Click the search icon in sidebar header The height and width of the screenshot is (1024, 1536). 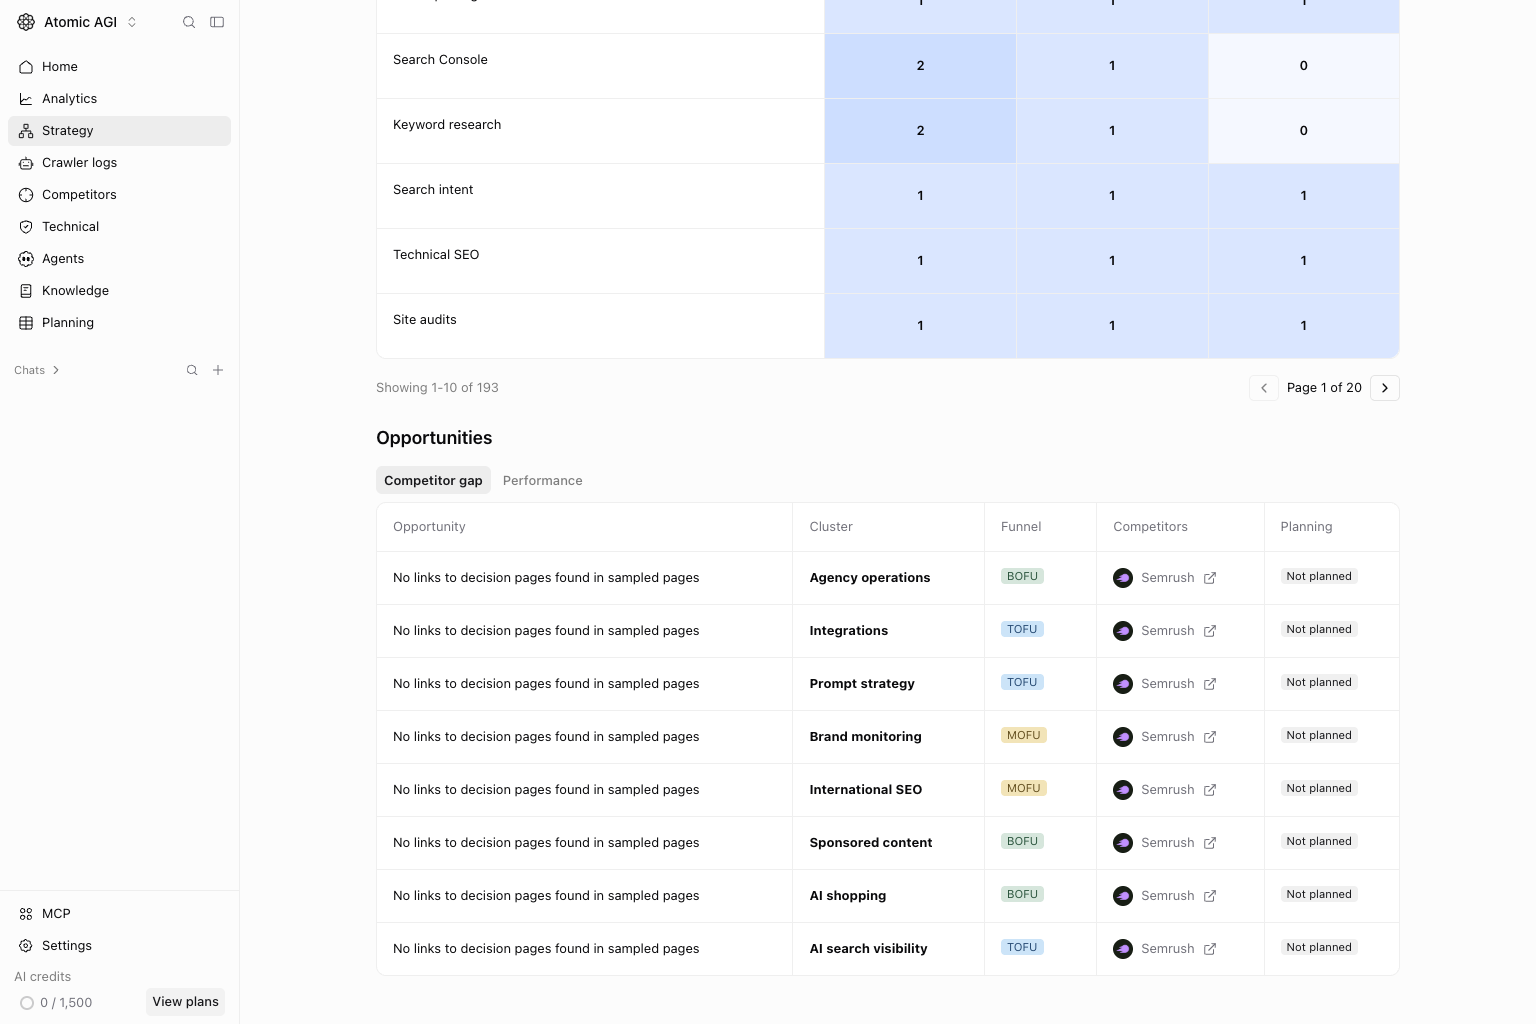[189, 22]
